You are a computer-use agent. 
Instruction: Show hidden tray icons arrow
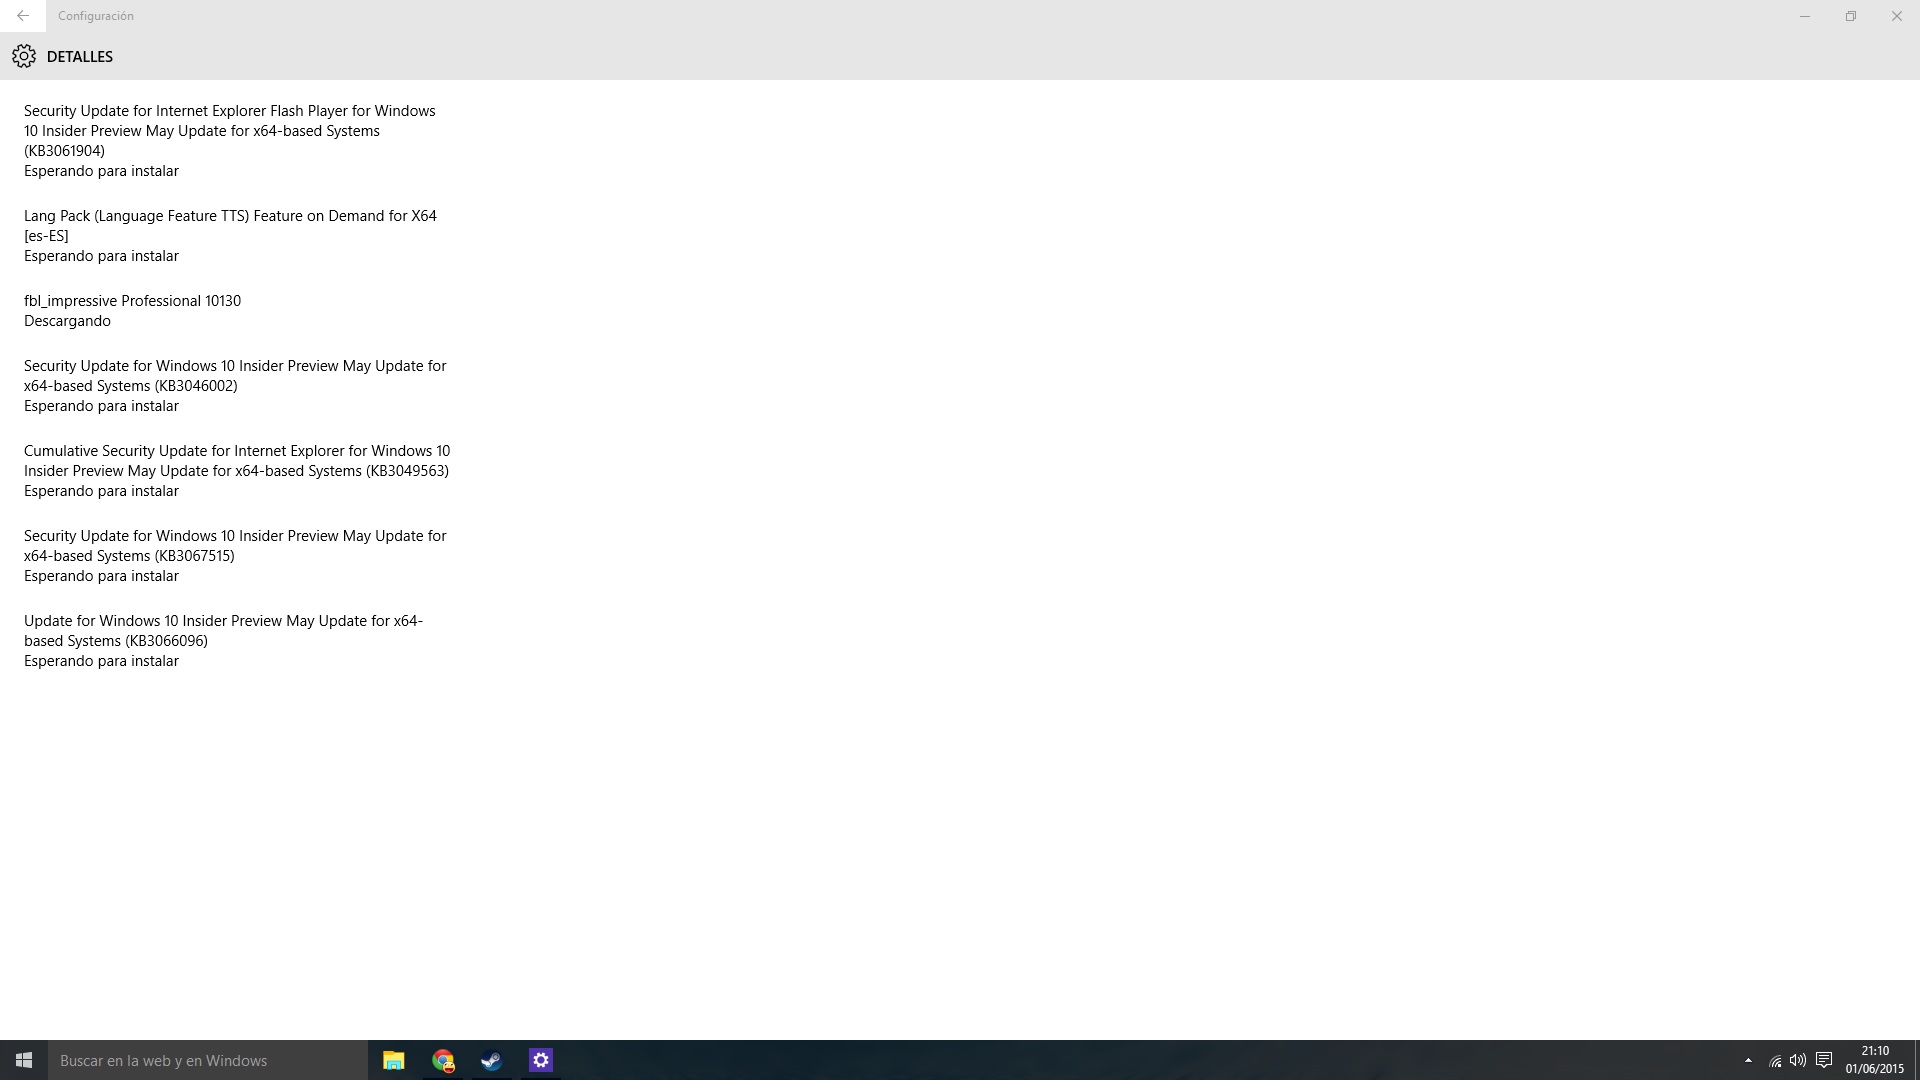1748,1060
